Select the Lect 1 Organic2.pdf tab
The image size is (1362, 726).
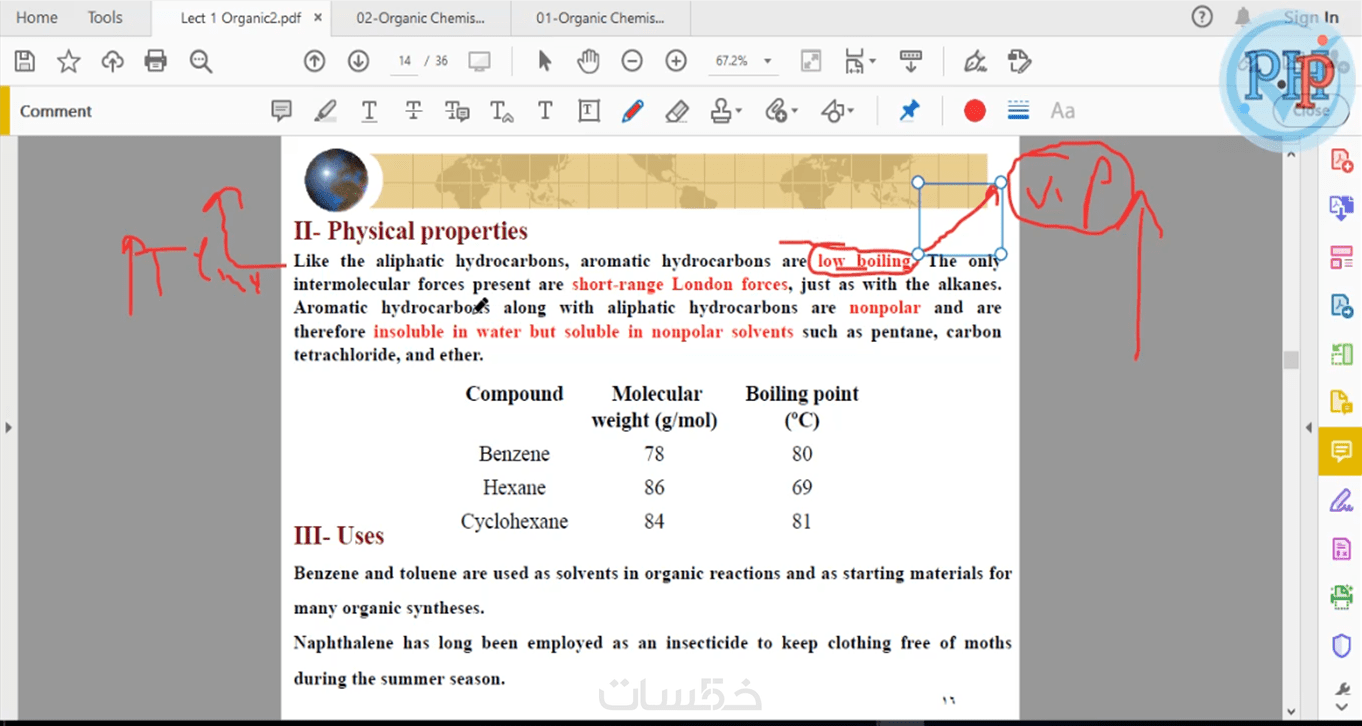(241, 18)
